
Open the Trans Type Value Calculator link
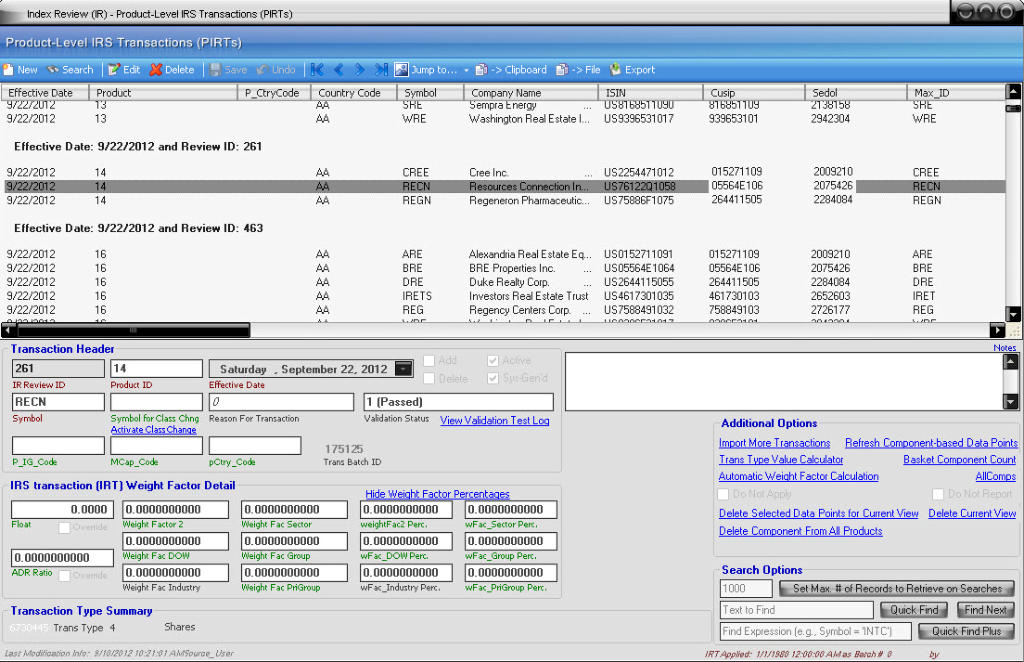pyautogui.click(x=781, y=460)
